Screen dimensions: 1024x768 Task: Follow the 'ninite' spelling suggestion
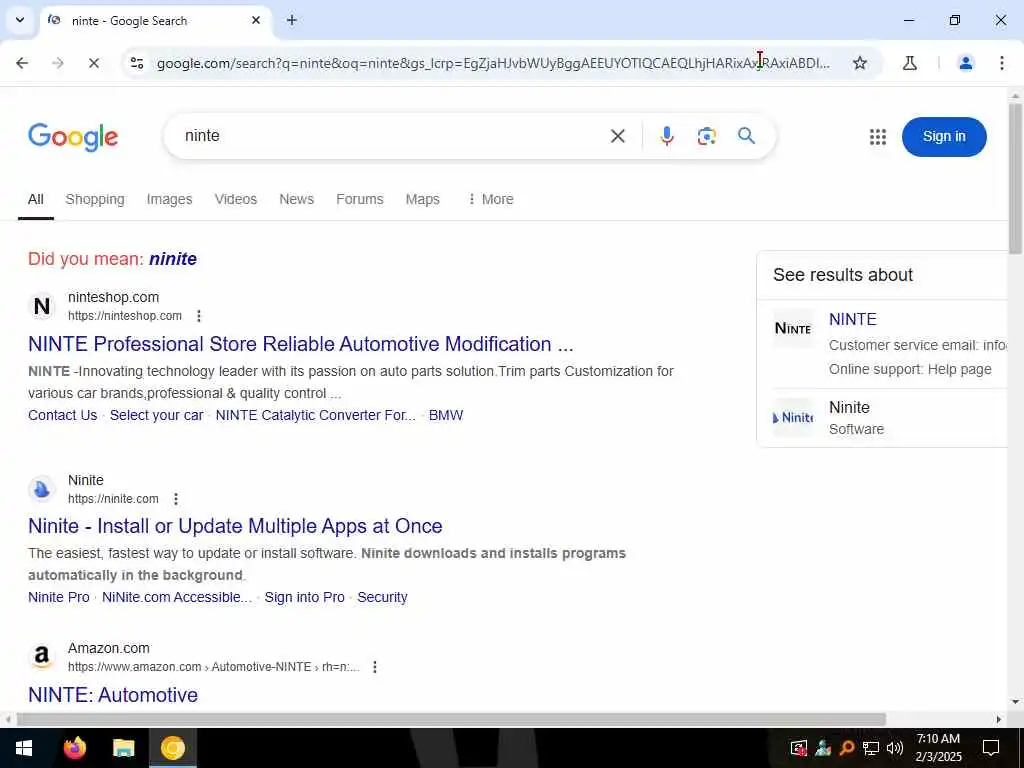pyautogui.click(x=173, y=259)
